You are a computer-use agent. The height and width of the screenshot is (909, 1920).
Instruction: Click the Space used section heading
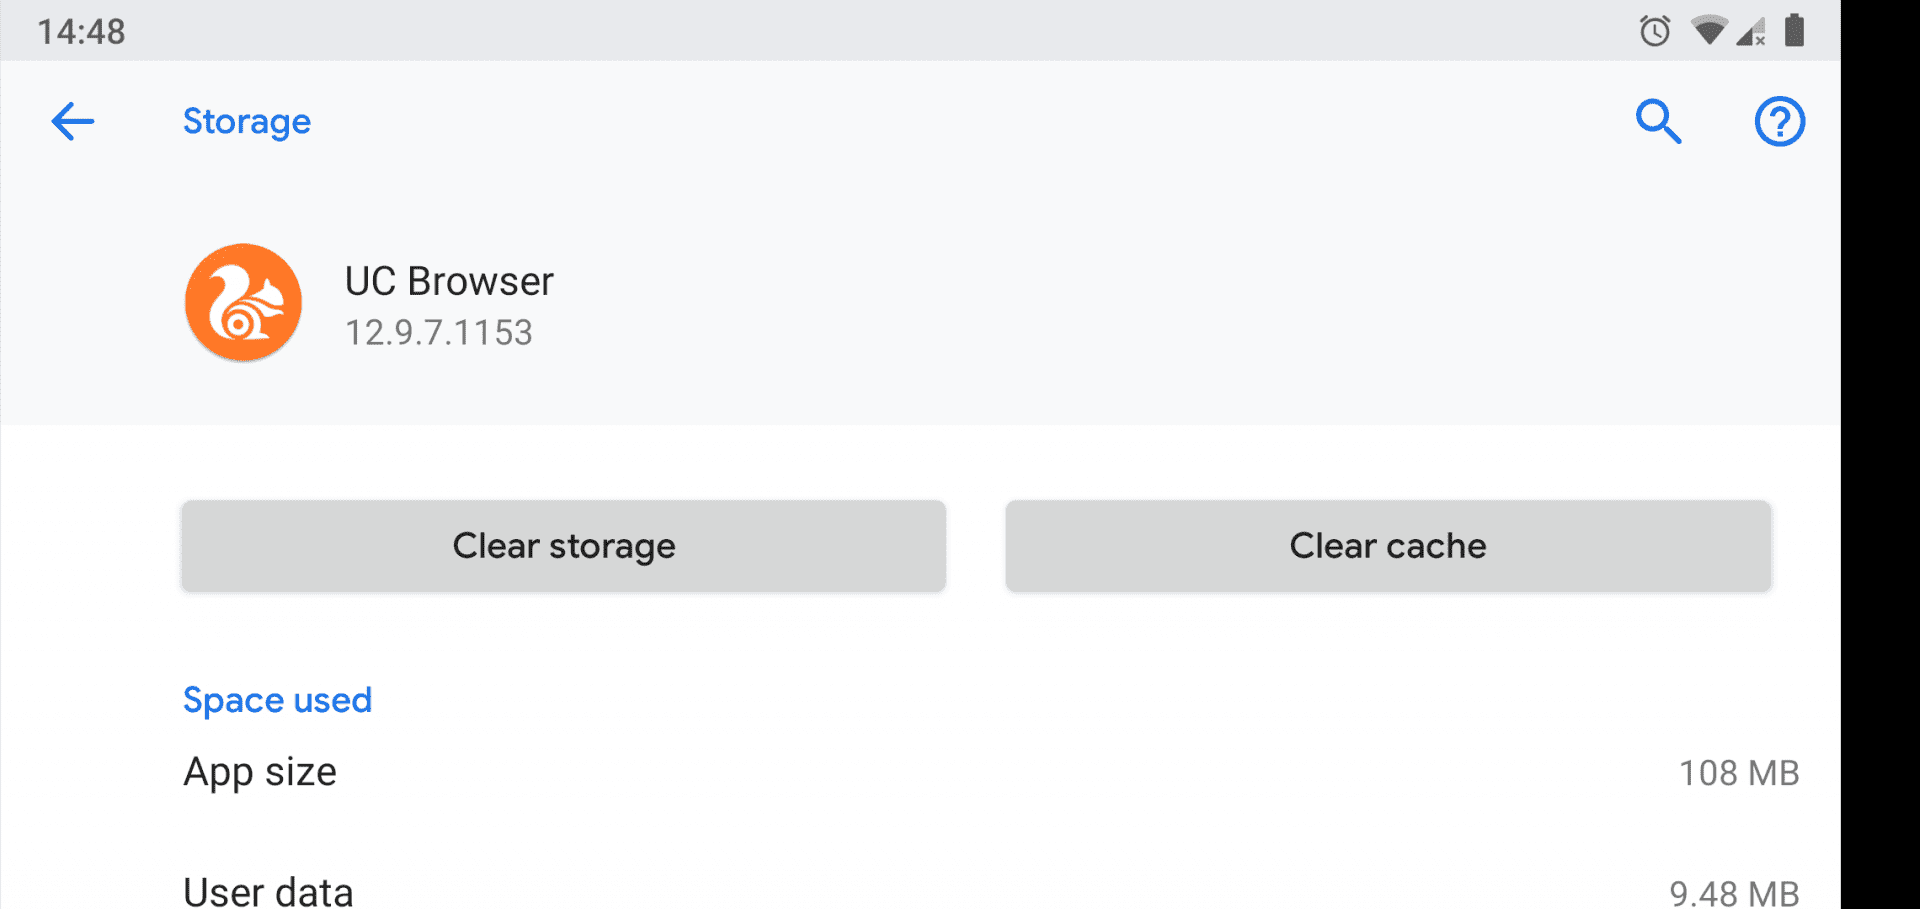[x=277, y=699]
